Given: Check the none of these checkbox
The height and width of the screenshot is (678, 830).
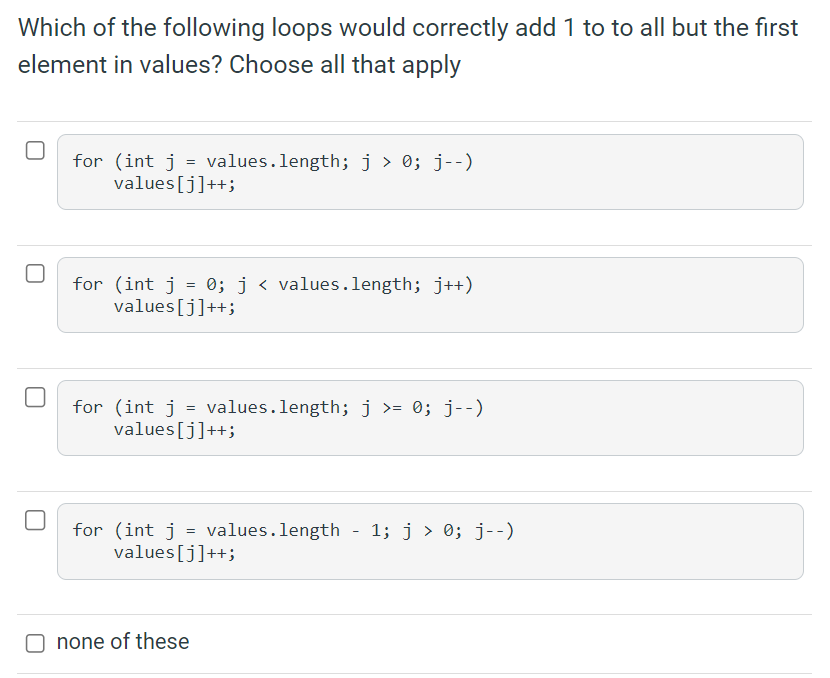Looking at the screenshot, I should click(x=35, y=643).
